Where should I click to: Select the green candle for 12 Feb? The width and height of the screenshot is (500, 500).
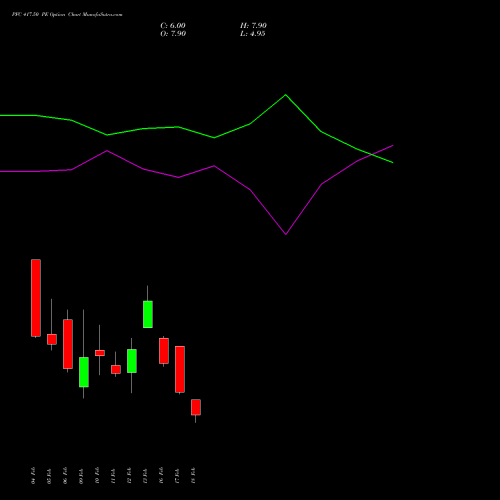132,361
